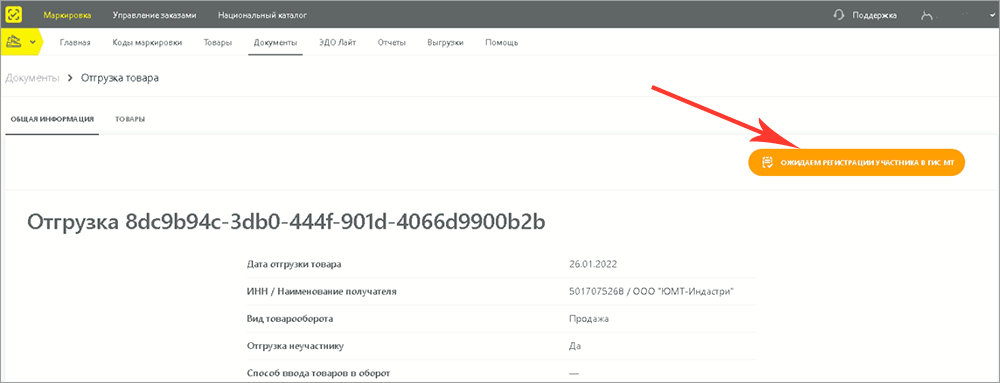
Task: Select the Общая информация tab
Action: tap(52, 119)
